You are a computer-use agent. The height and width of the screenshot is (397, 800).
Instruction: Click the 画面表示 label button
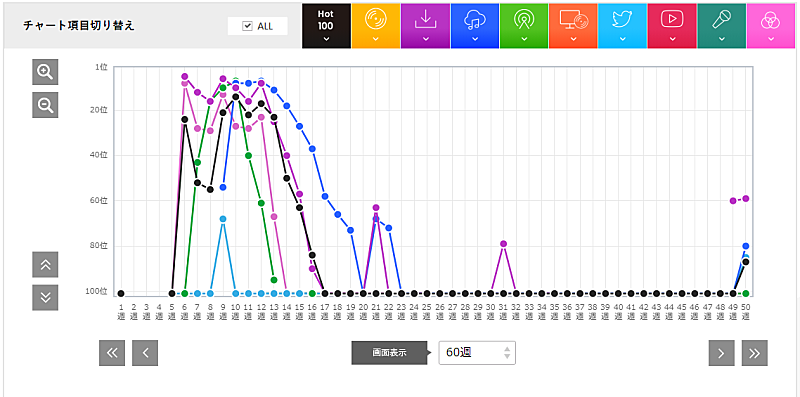[390, 353]
